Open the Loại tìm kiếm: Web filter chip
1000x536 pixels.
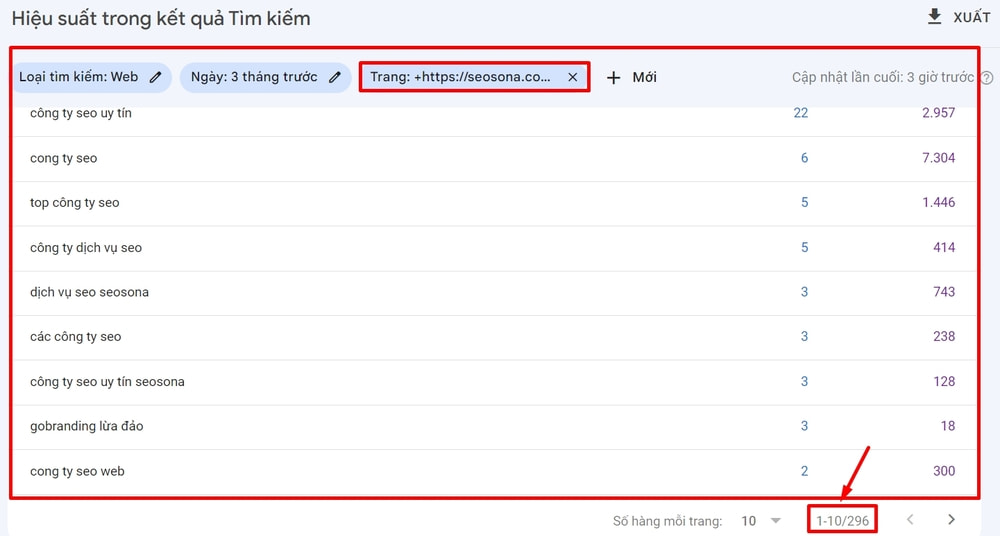[91, 77]
